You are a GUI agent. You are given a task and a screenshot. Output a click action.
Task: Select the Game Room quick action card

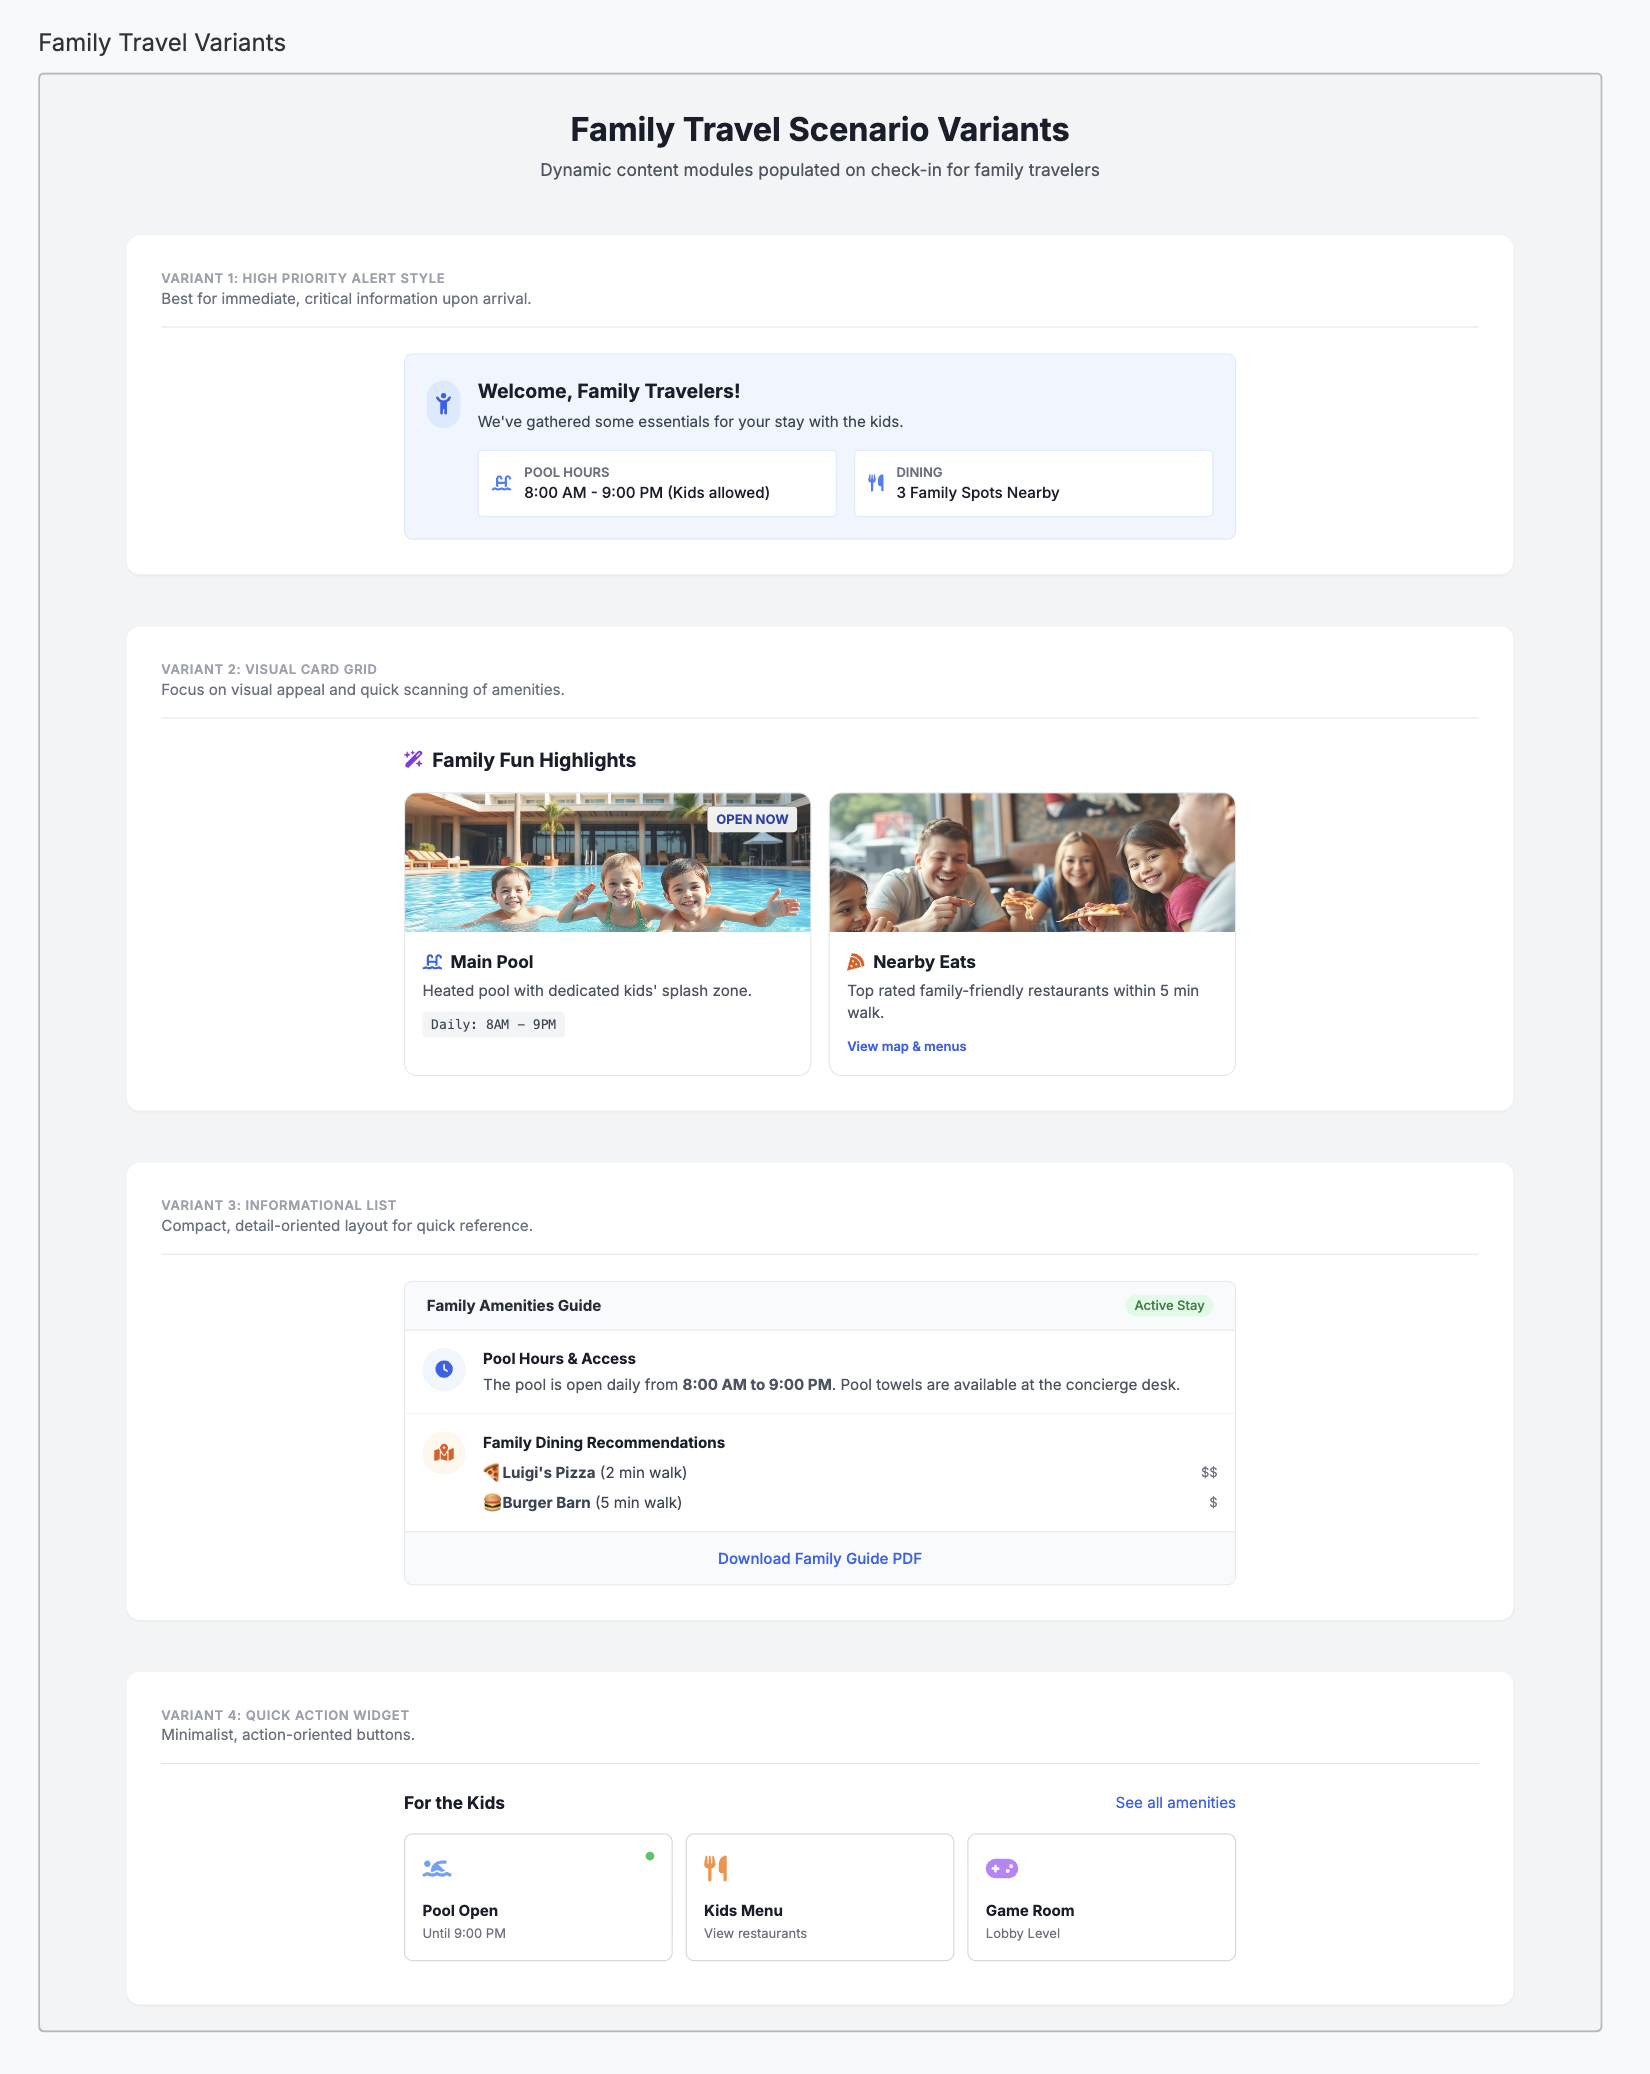click(1102, 1897)
